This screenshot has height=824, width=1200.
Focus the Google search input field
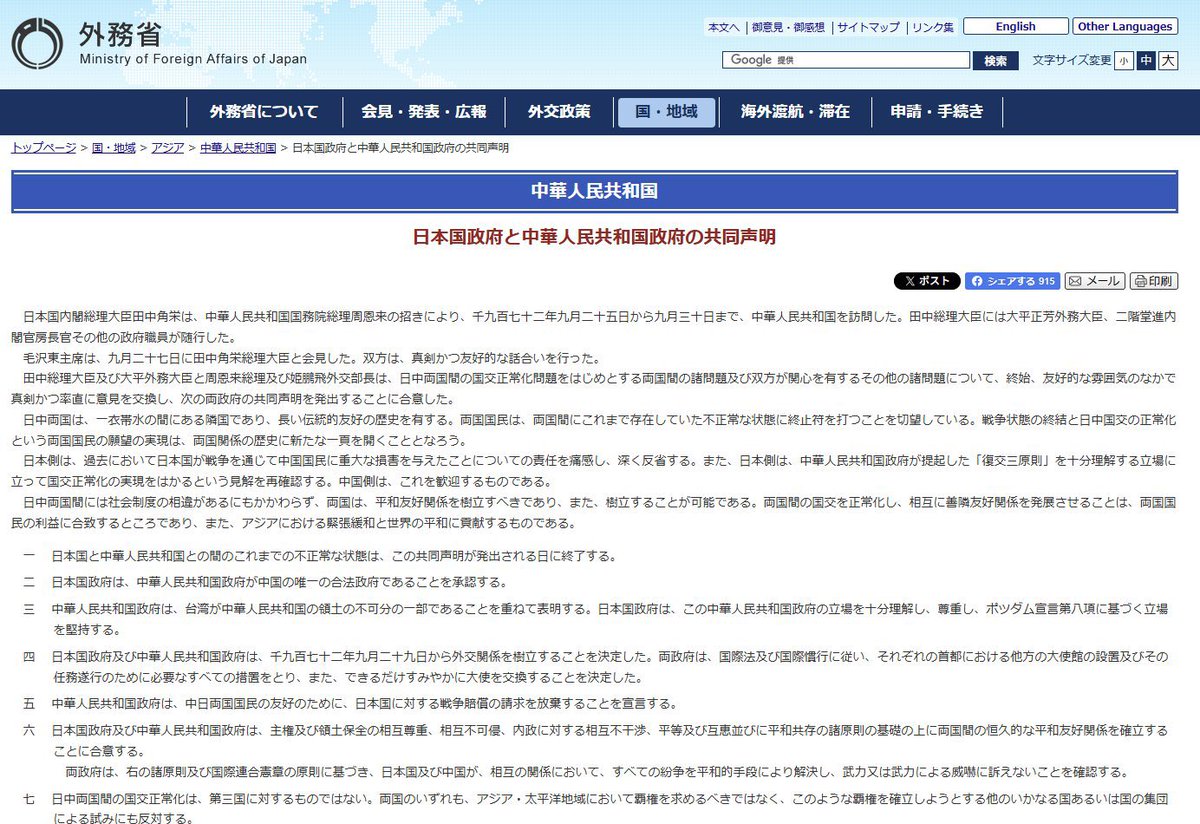click(846, 60)
